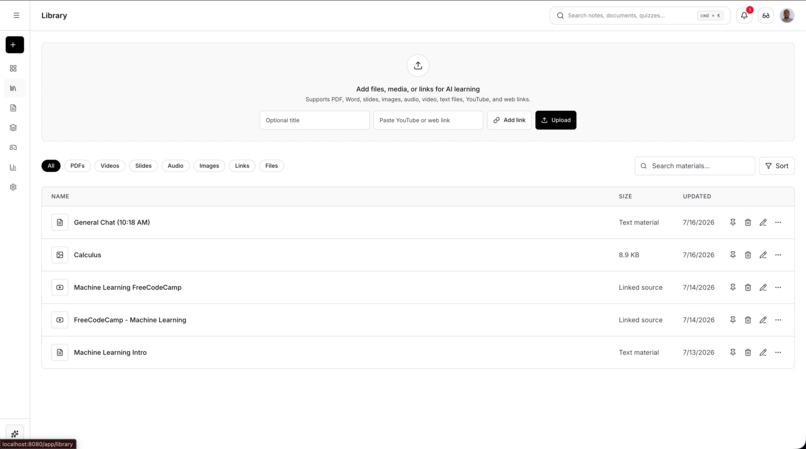Image resolution: width=806 pixels, height=449 pixels.
Task: Select the All filter tab
Action: tap(51, 166)
